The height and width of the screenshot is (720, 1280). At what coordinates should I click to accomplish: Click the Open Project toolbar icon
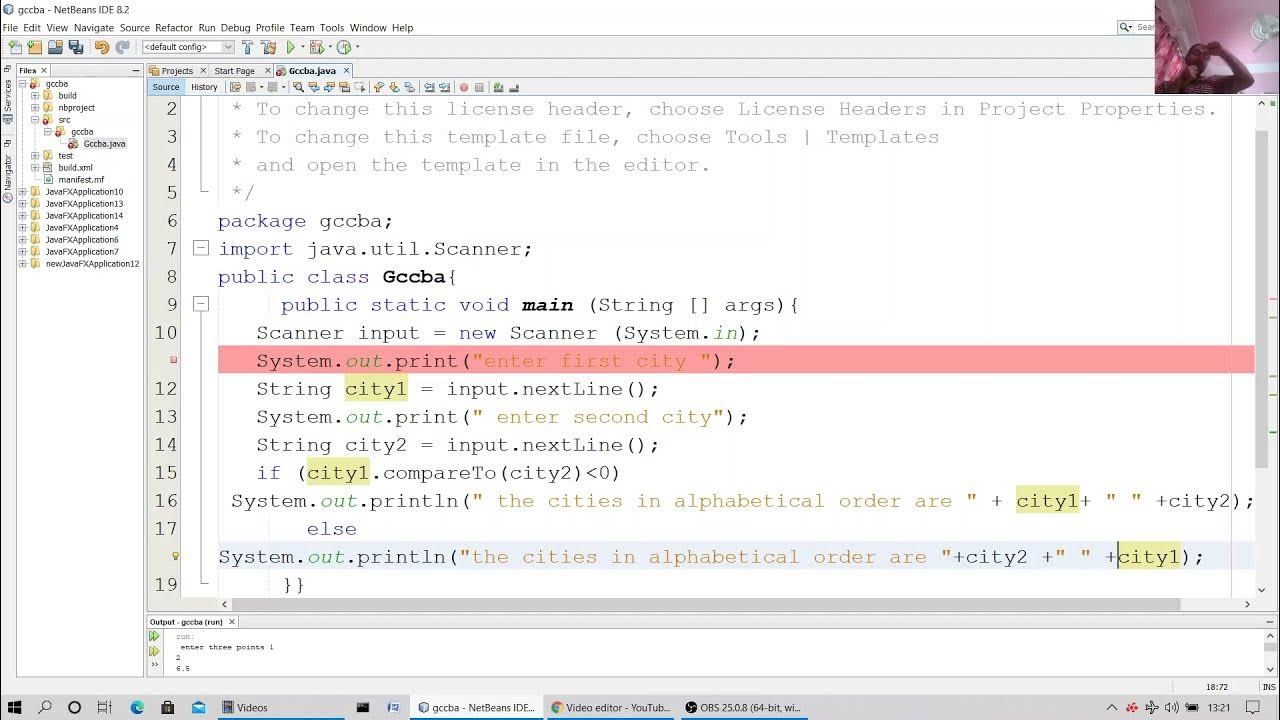(55, 47)
